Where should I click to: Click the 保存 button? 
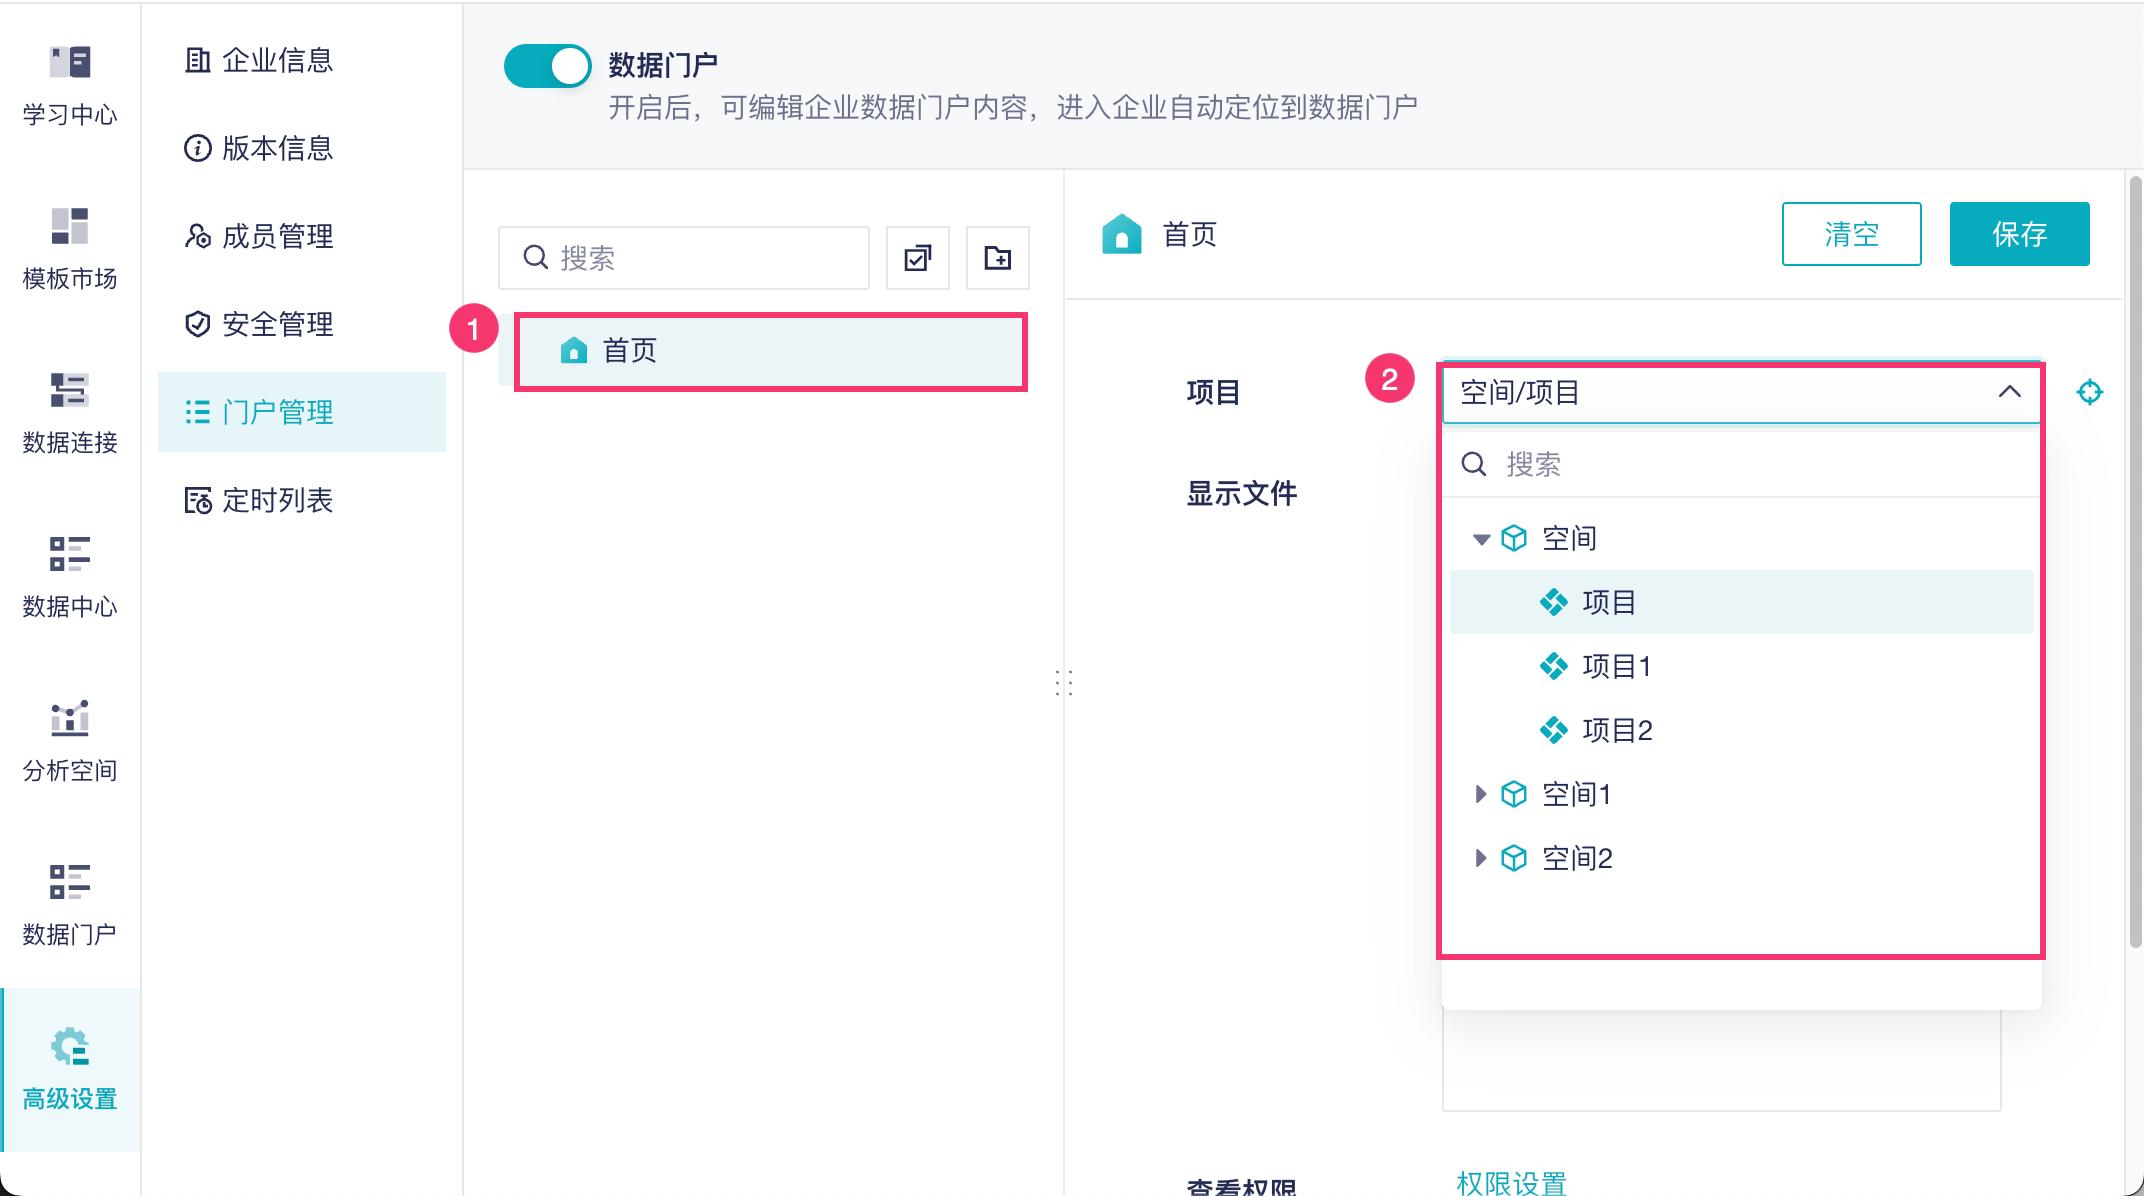[2019, 234]
